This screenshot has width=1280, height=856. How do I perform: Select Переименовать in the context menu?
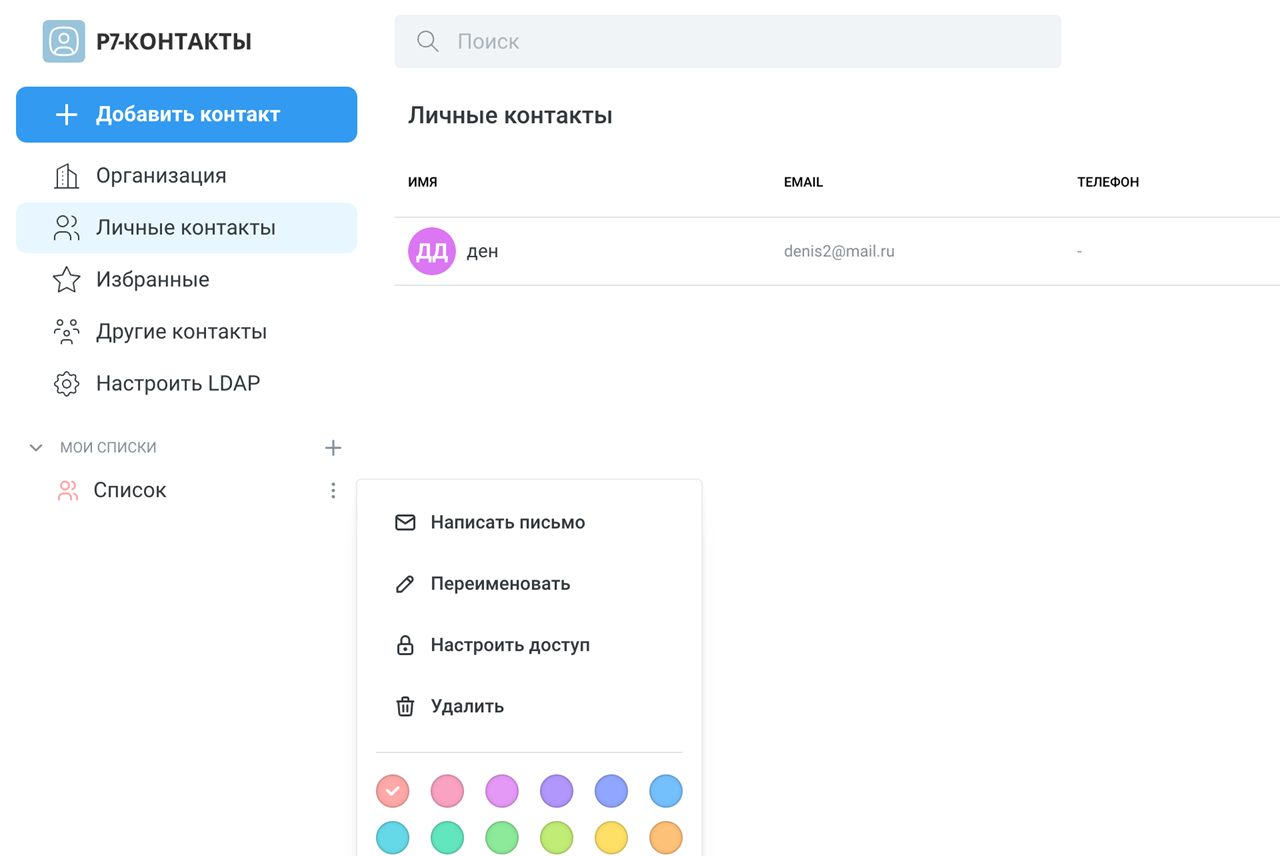coord(500,584)
